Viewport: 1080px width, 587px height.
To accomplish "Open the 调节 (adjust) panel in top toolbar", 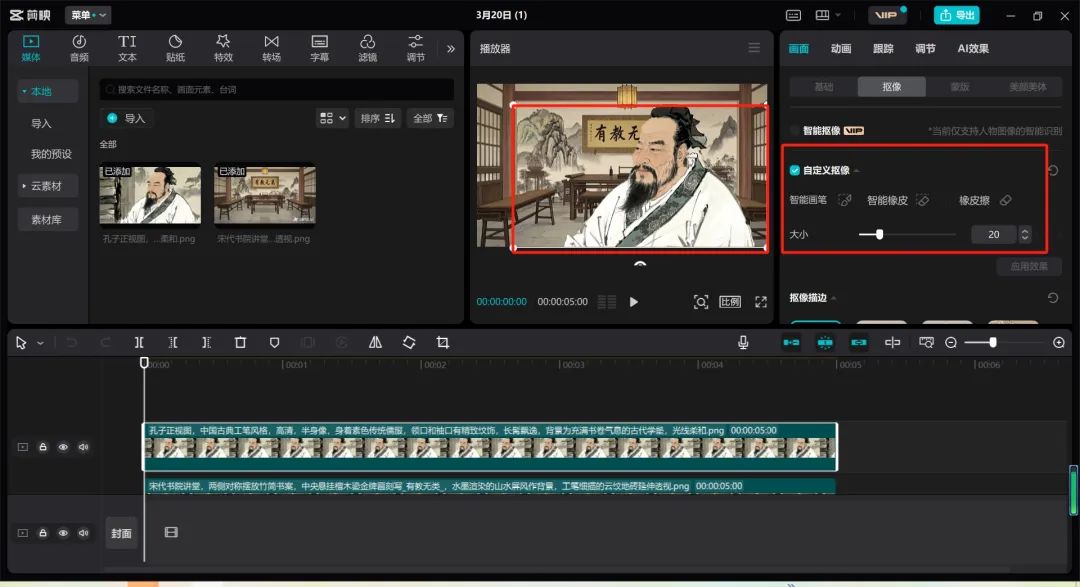I will point(415,48).
